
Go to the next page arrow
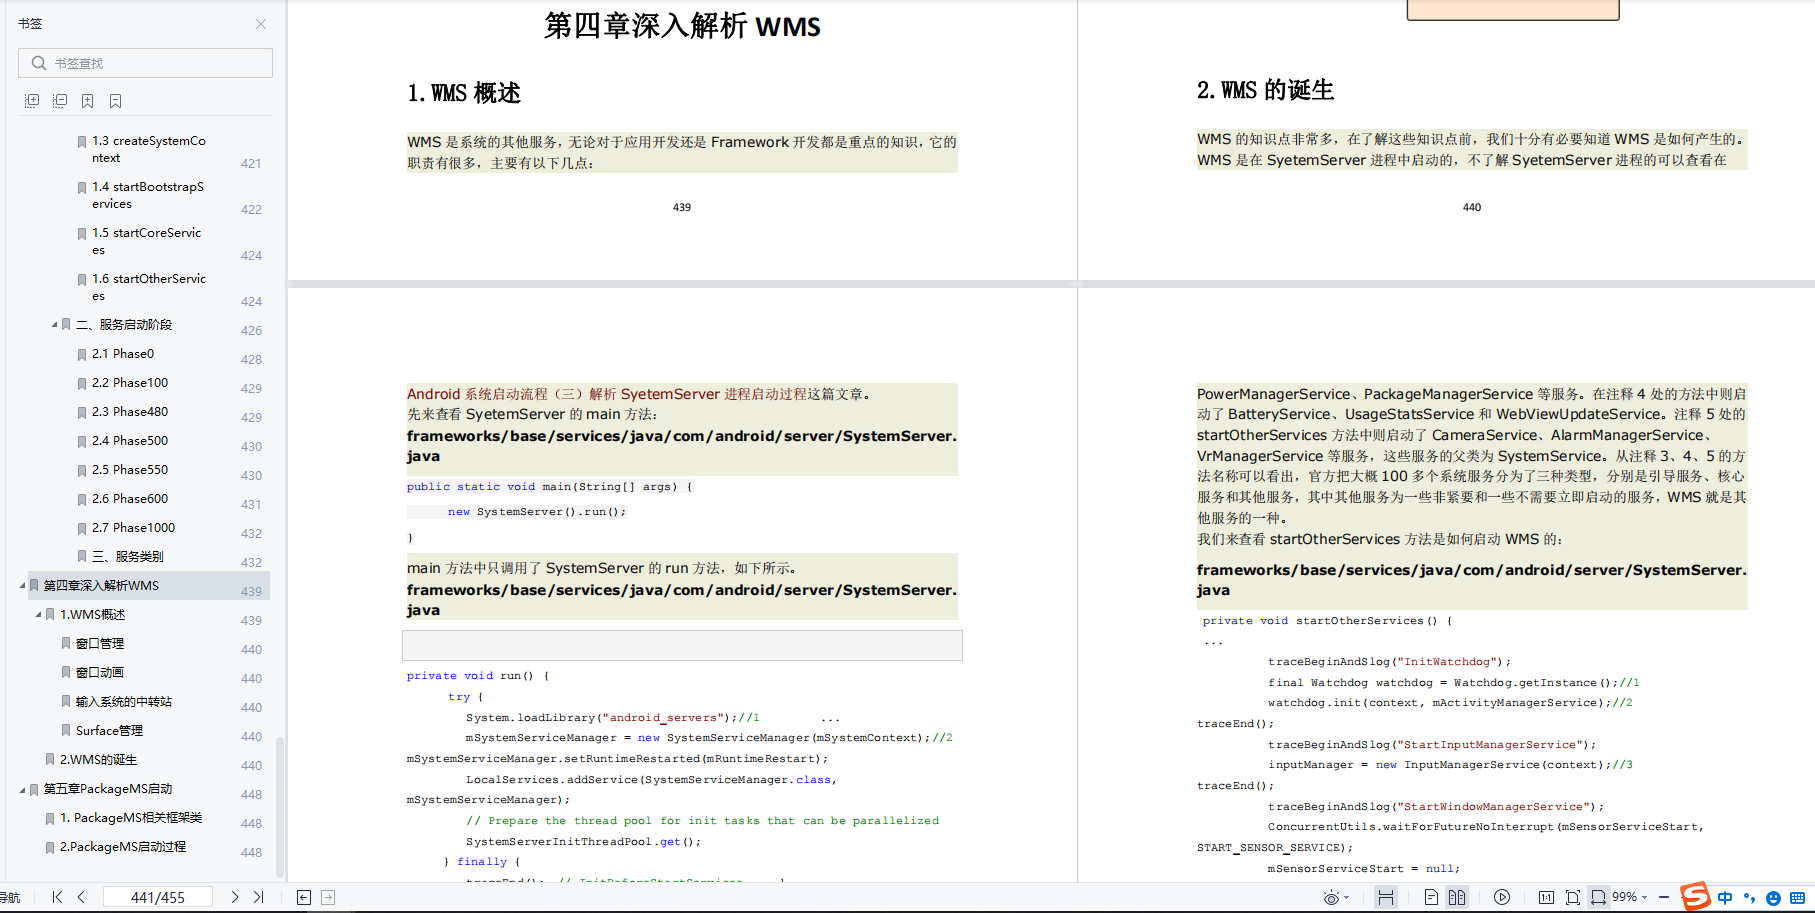point(235,897)
